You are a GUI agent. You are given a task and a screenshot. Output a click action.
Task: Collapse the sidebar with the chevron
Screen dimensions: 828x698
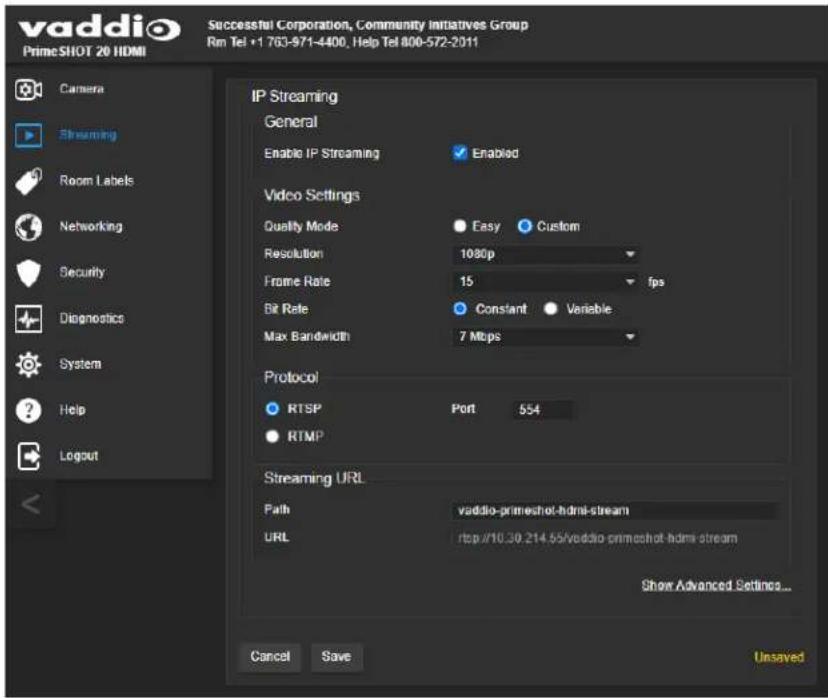(x=30, y=504)
